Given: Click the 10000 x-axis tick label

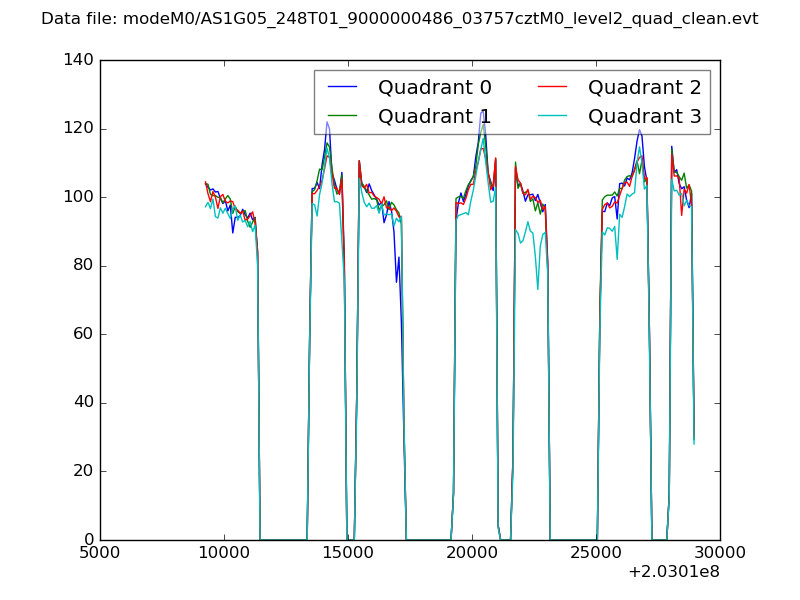Looking at the screenshot, I should pos(224,553).
